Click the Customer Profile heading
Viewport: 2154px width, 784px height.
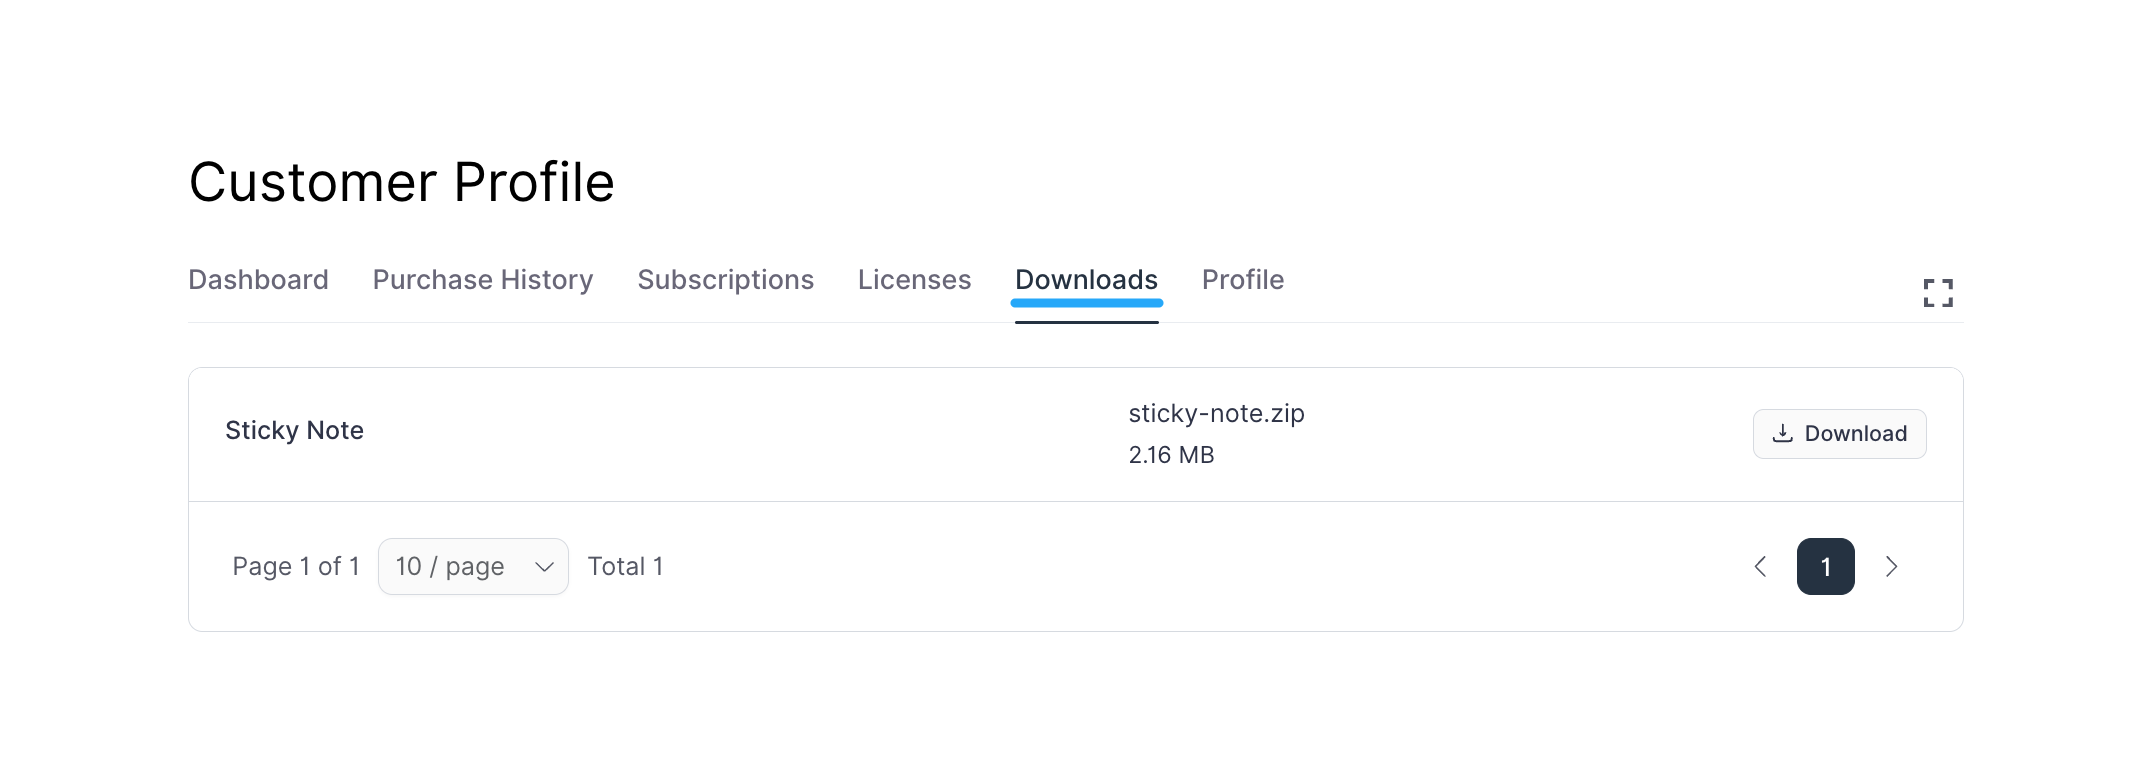point(402,182)
